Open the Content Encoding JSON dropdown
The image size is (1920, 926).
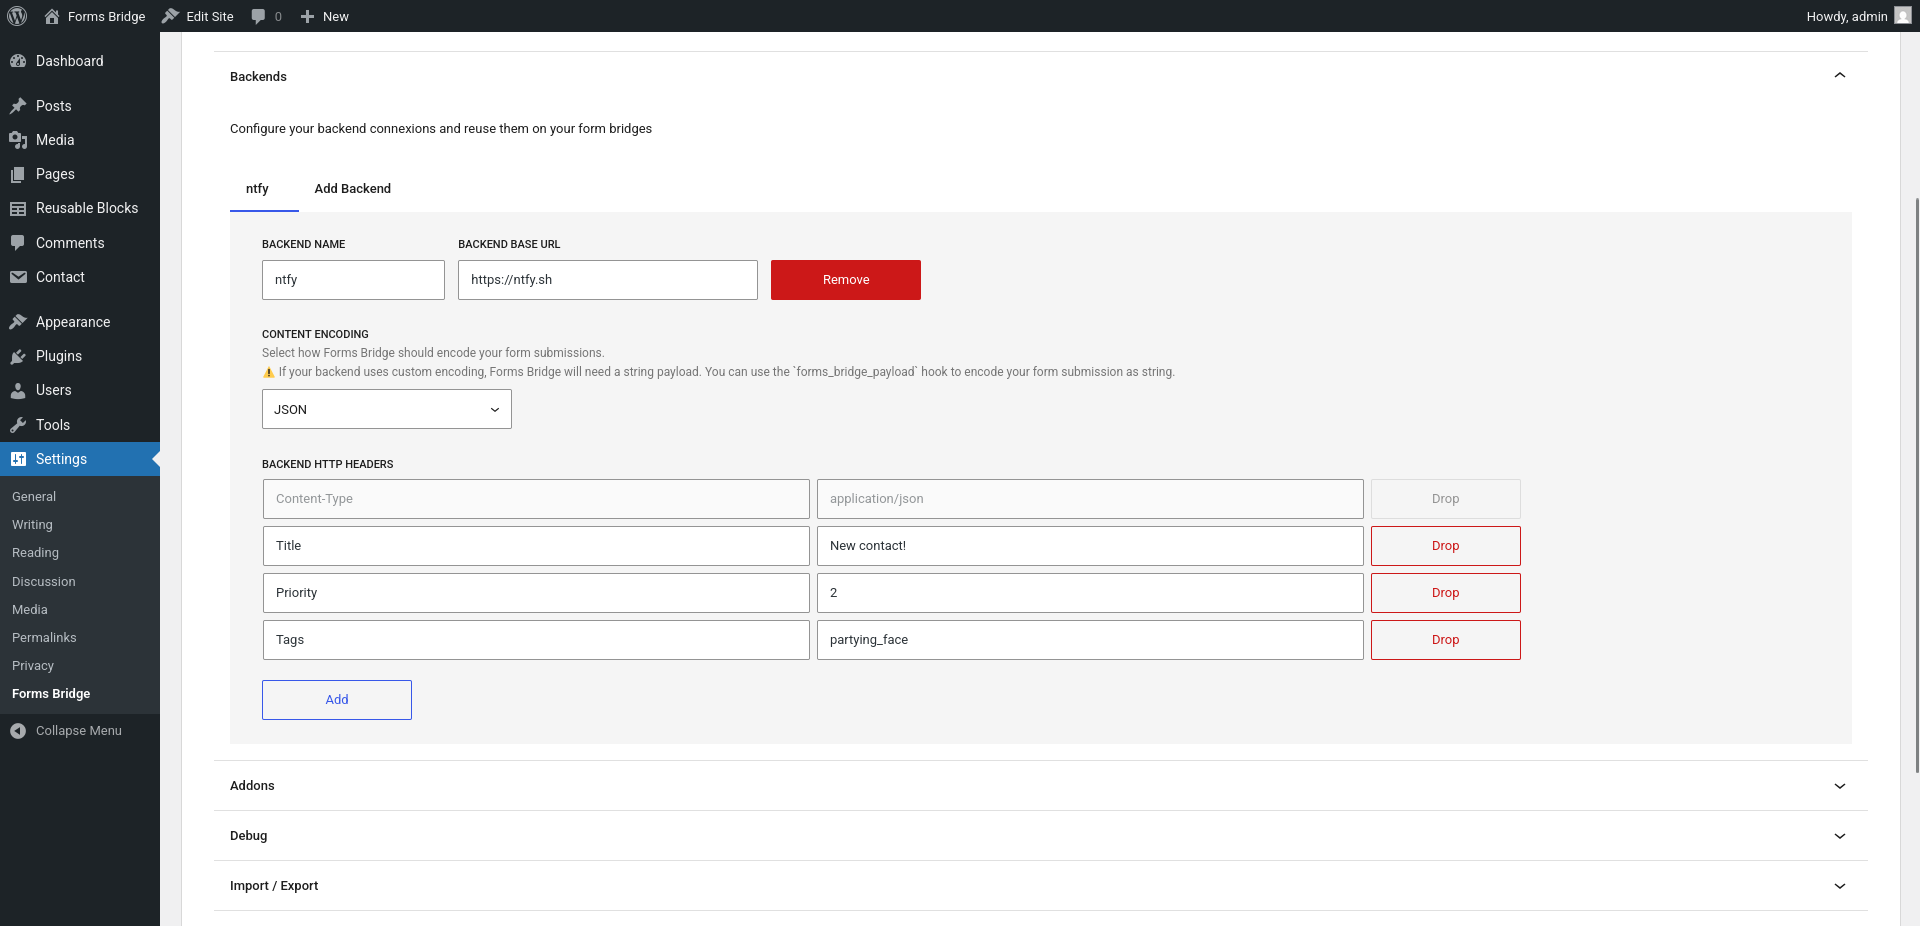387,409
